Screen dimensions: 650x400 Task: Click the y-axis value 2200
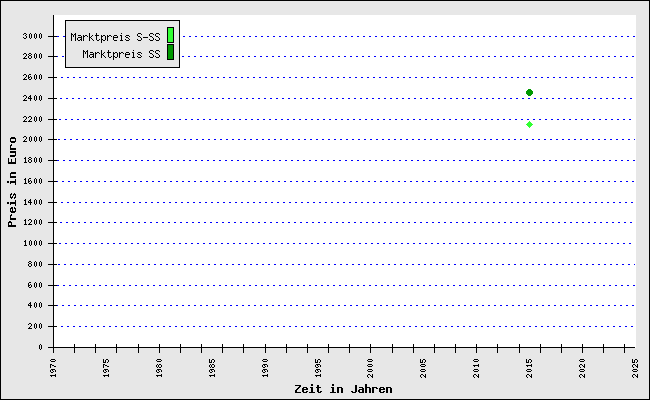[x=33, y=119]
